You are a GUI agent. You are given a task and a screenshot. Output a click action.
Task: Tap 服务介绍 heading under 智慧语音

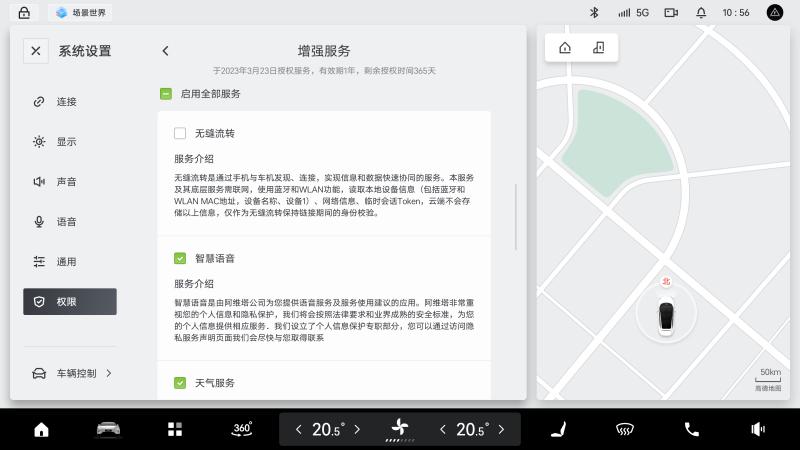[x=194, y=284]
